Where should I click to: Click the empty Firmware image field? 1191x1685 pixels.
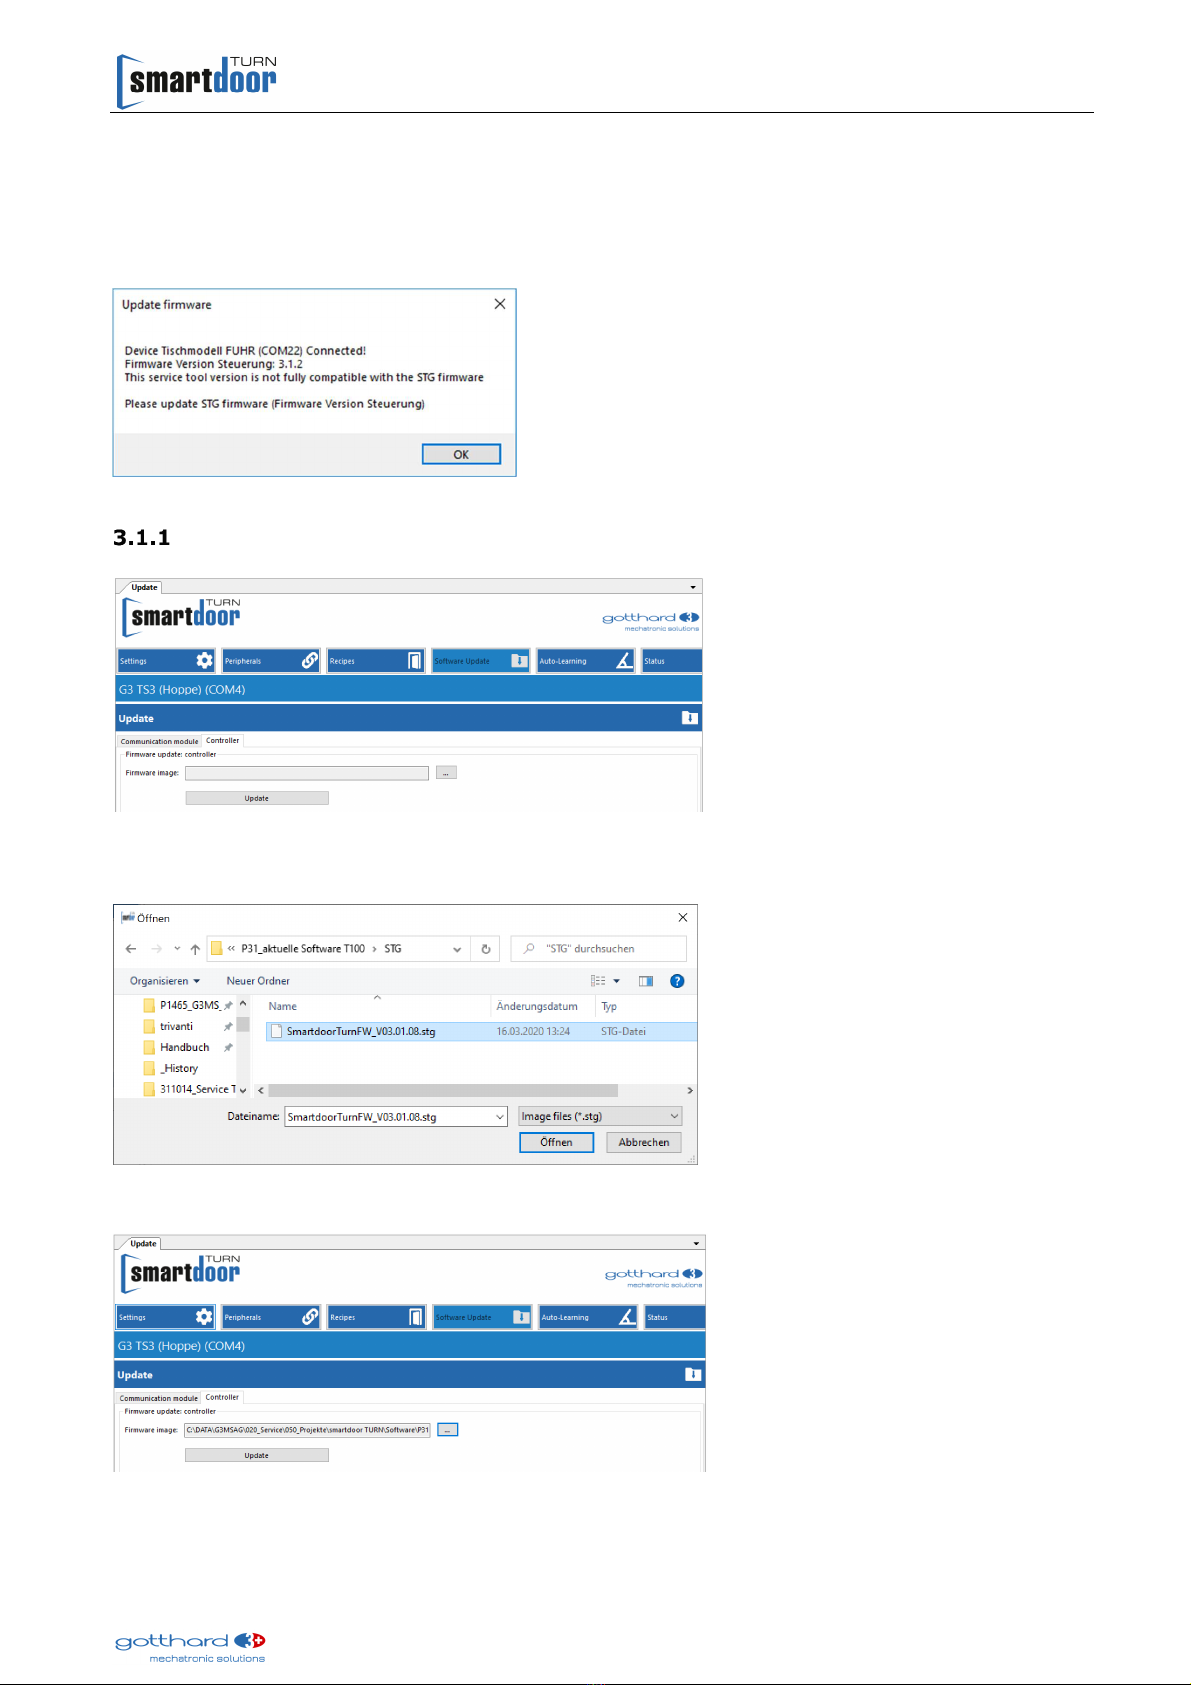[x=307, y=773]
